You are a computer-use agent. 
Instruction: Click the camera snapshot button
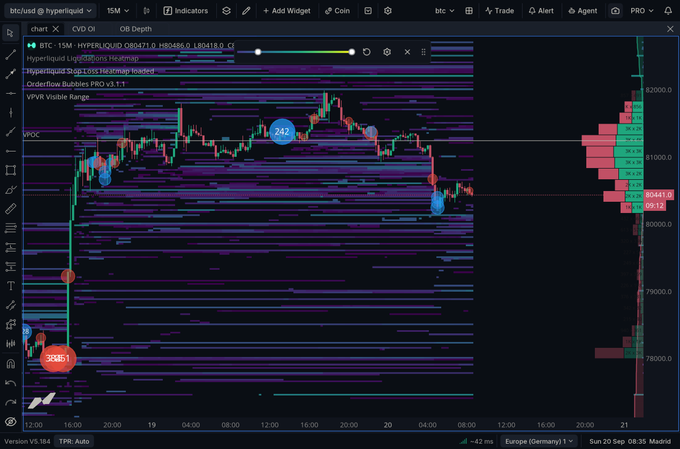(x=615, y=11)
